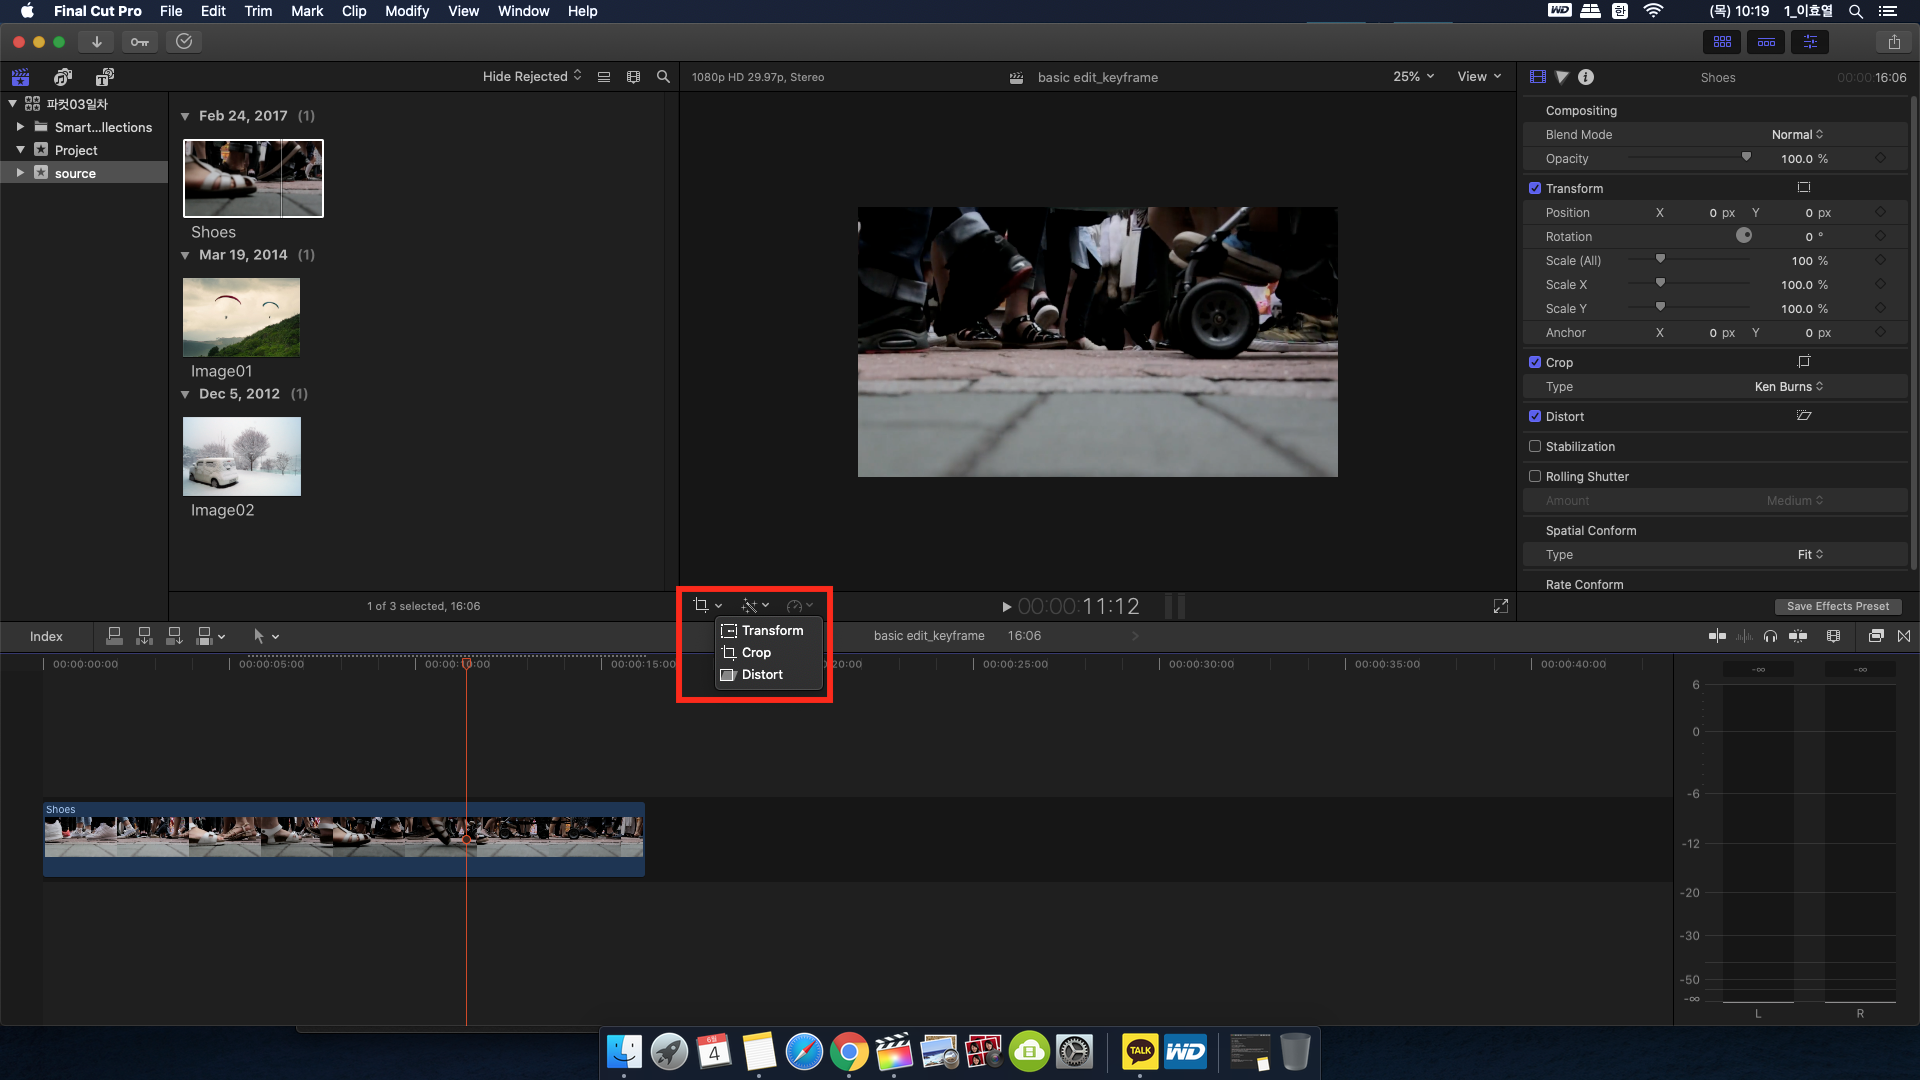Open the 25% viewer zoom dropdown

pyautogui.click(x=1413, y=77)
